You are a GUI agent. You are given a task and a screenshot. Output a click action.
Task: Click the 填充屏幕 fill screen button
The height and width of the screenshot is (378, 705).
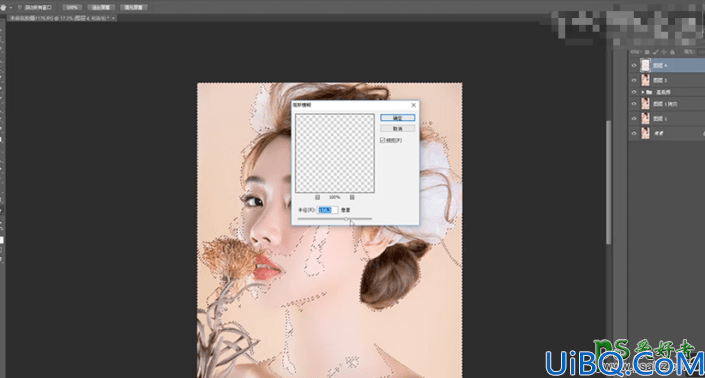(134, 8)
